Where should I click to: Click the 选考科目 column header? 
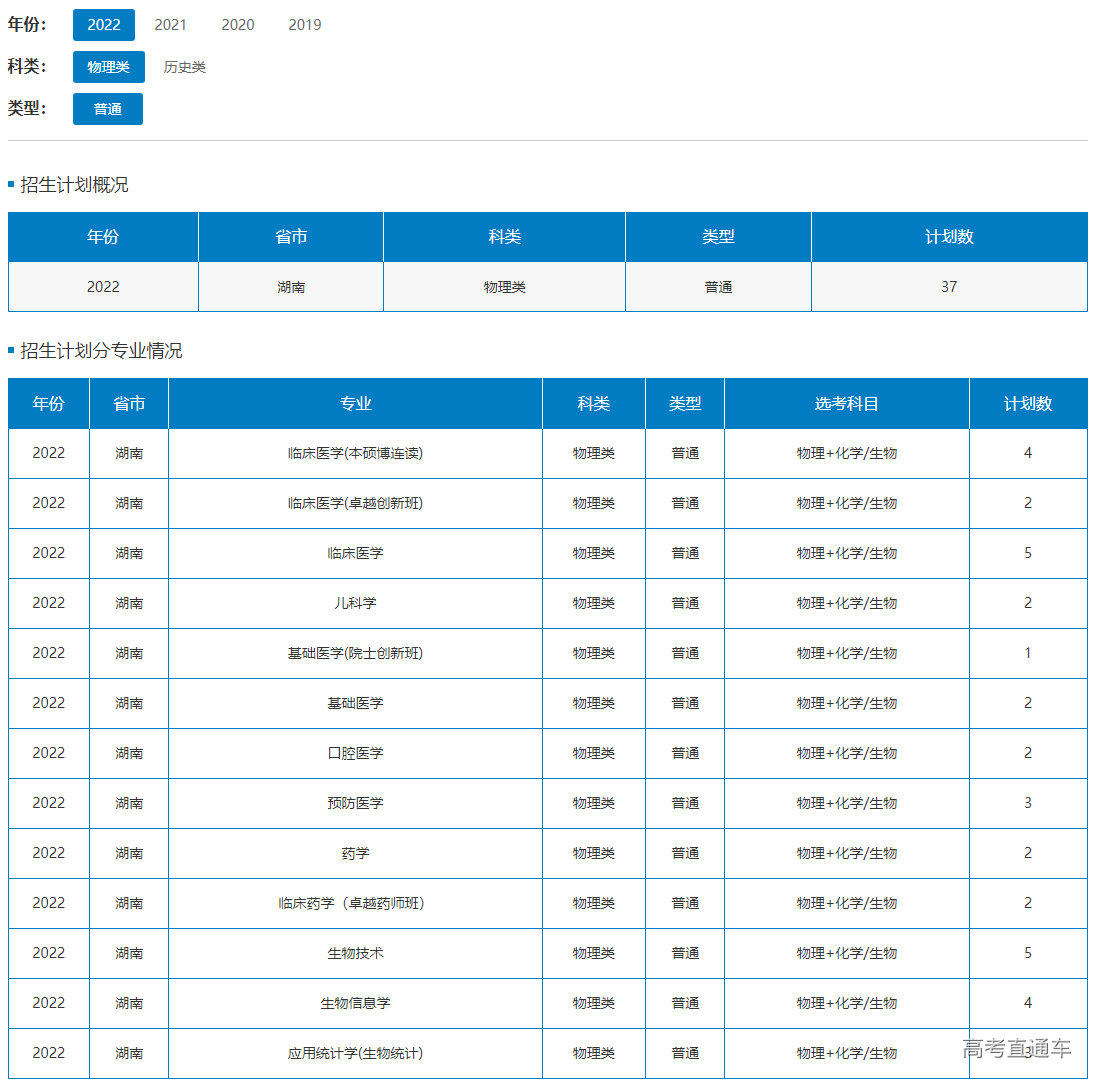(x=846, y=403)
